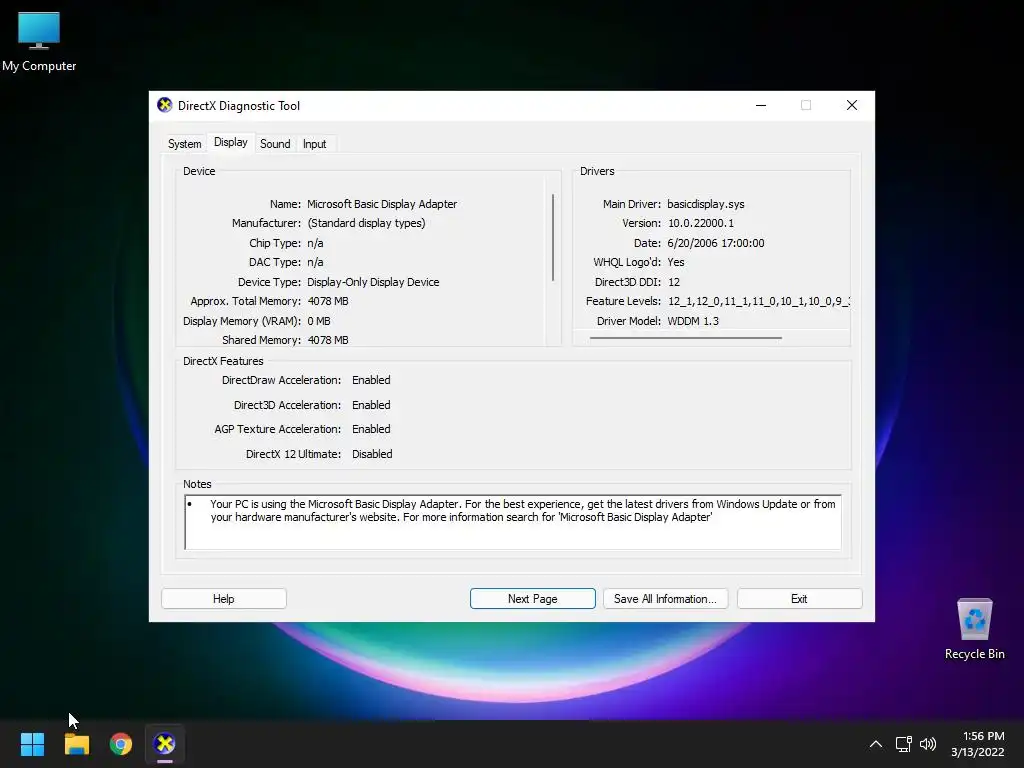Show hidden system tray icons
Viewport: 1024px width, 768px height.
point(876,744)
